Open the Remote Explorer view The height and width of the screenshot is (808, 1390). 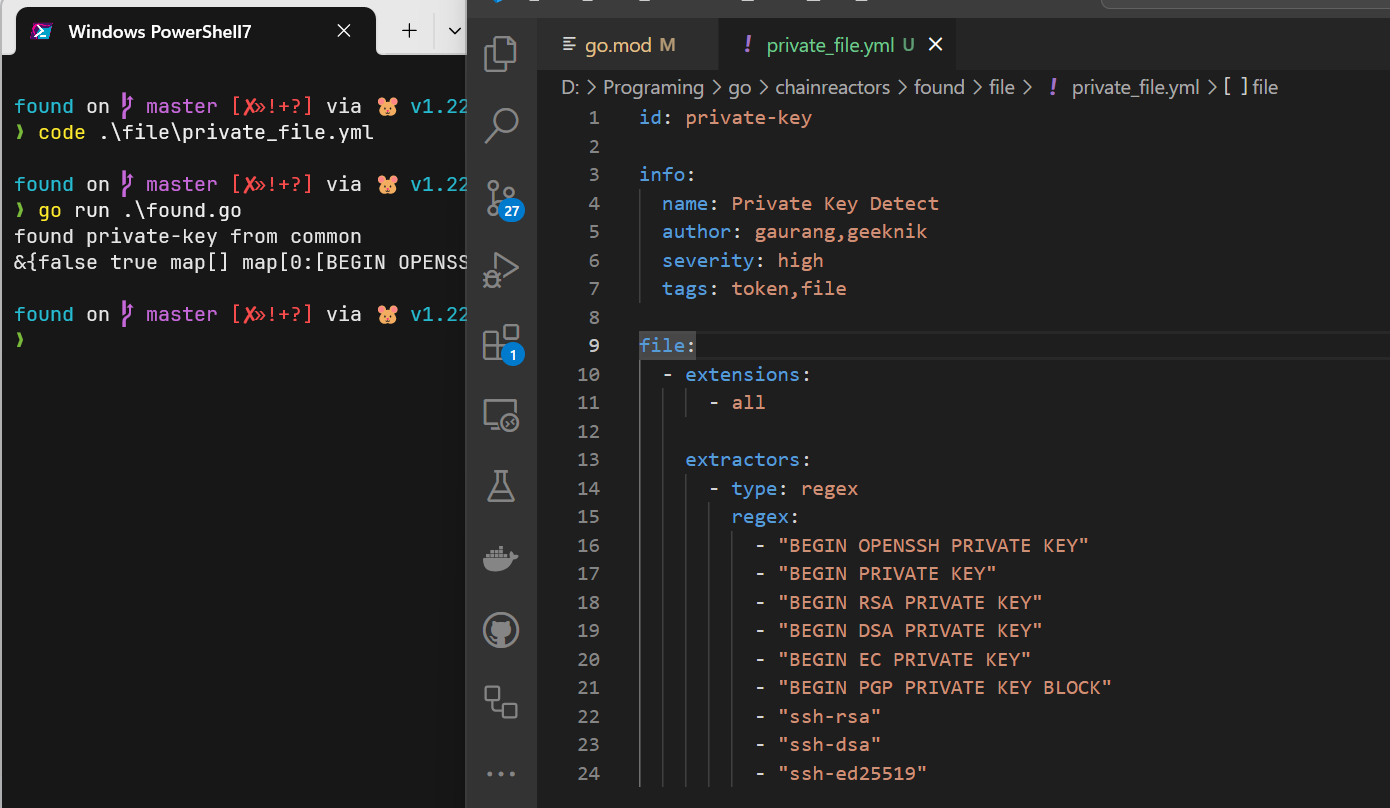(501, 414)
